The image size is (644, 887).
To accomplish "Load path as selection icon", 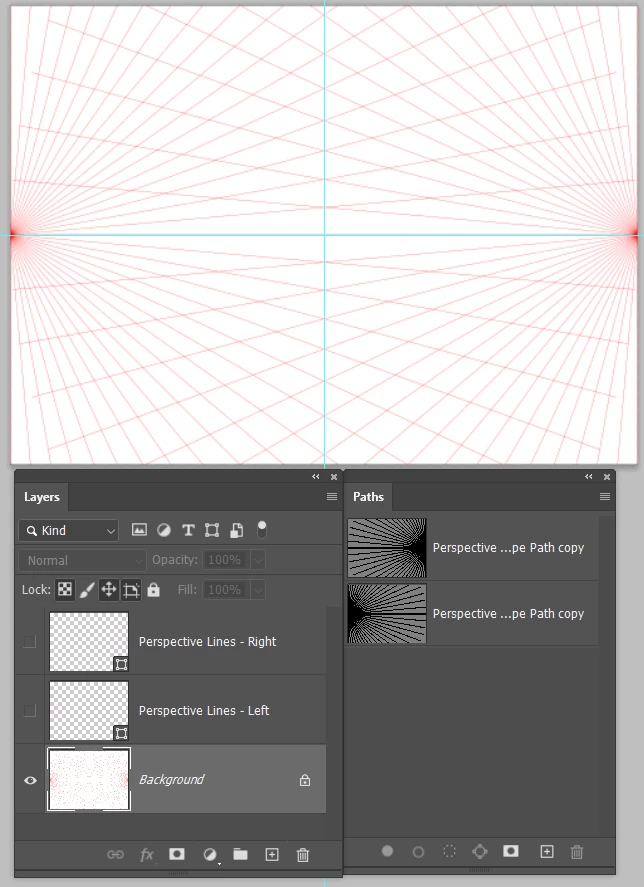I will point(449,851).
